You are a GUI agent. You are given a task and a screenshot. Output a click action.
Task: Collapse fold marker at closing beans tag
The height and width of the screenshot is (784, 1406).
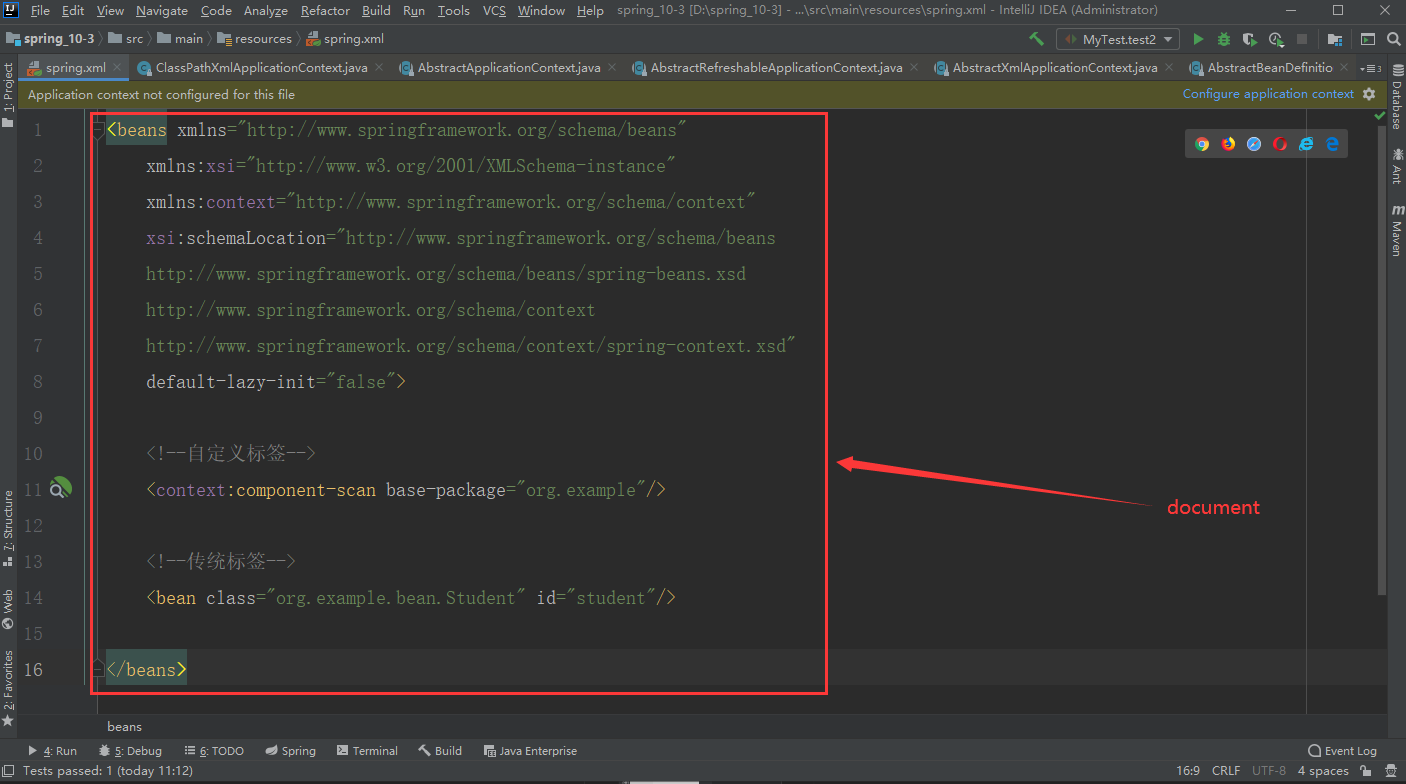98,669
